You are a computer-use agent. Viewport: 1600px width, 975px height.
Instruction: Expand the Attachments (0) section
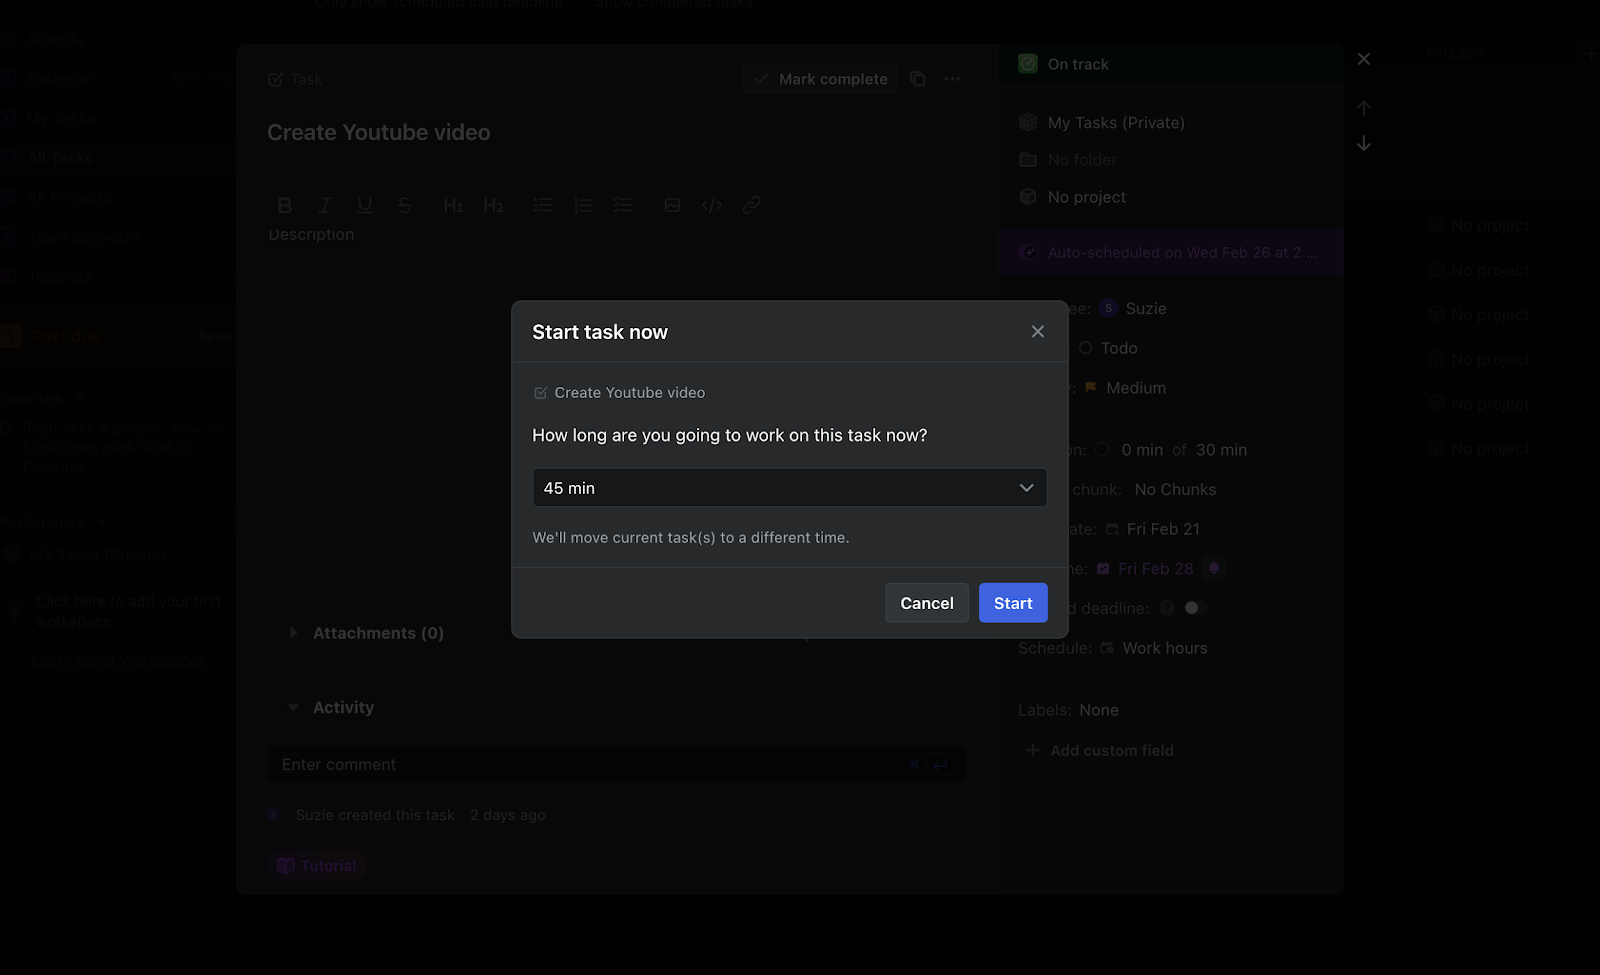(293, 633)
